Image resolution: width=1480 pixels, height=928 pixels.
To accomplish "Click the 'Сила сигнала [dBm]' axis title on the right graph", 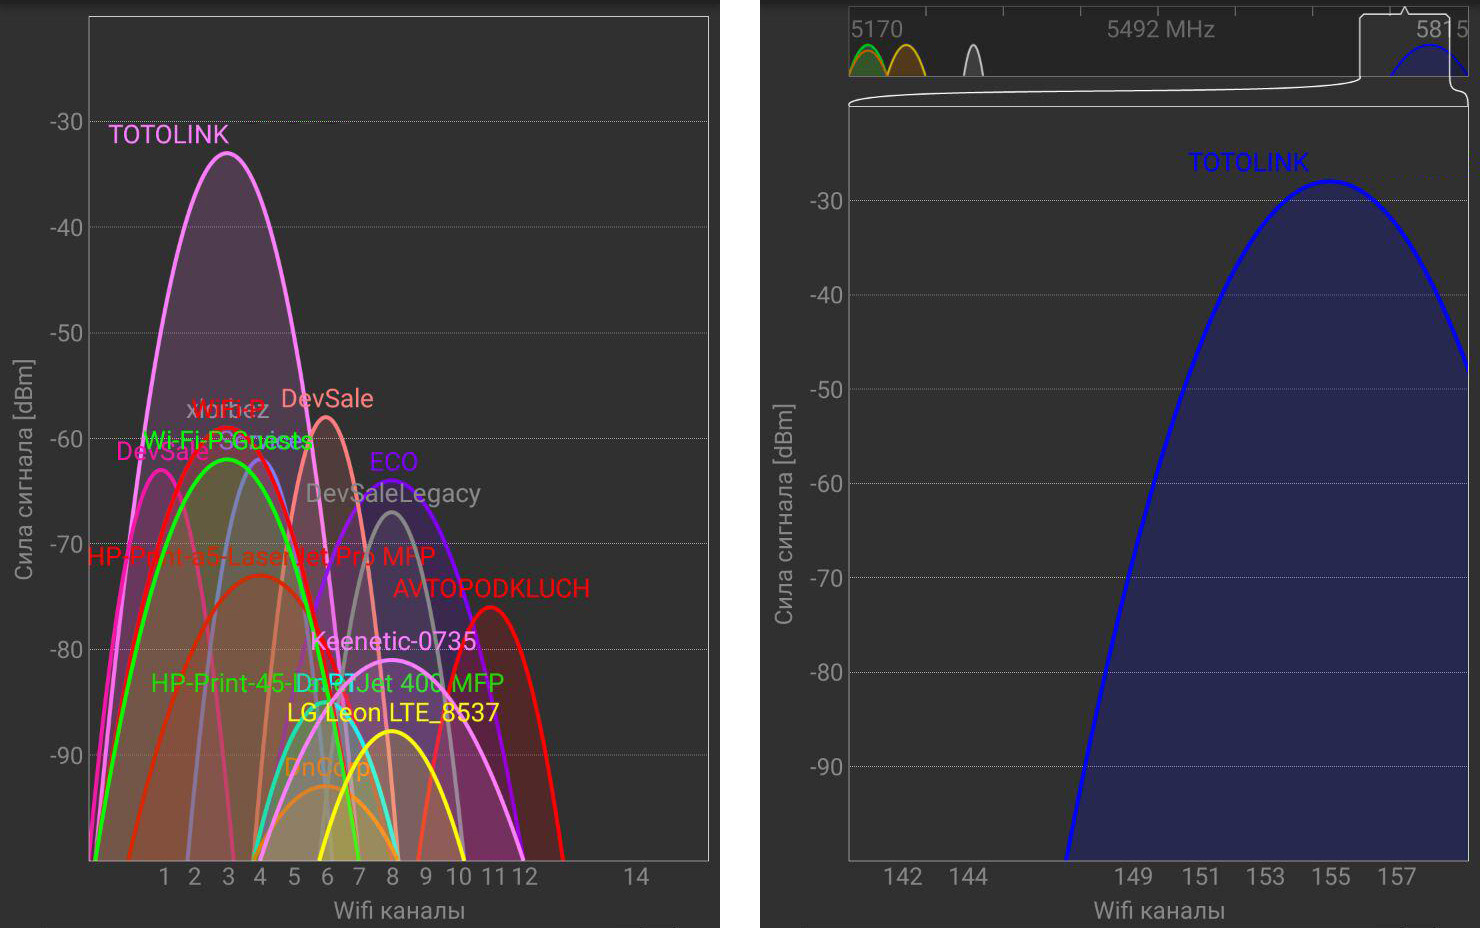I will [x=784, y=514].
